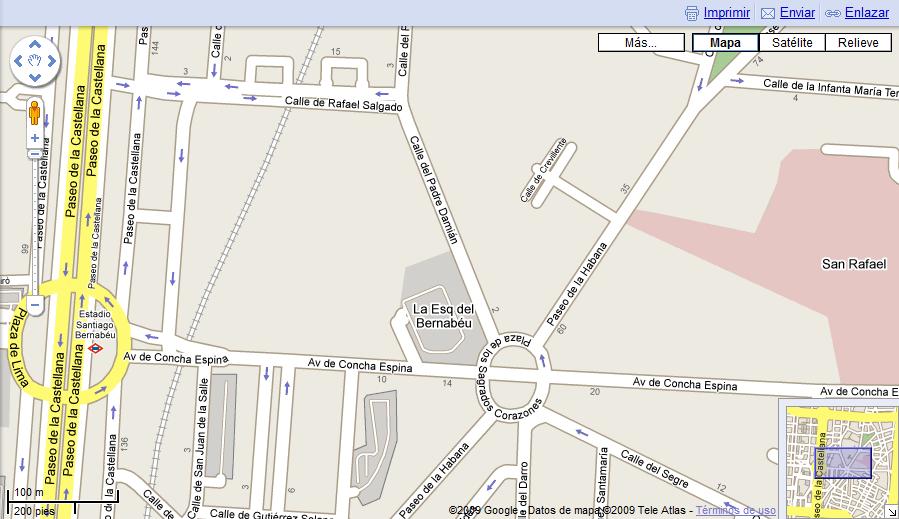Viewport: 899px width, 519px height.
Task: Open the Imprimir link
Action: pos(727,13)
